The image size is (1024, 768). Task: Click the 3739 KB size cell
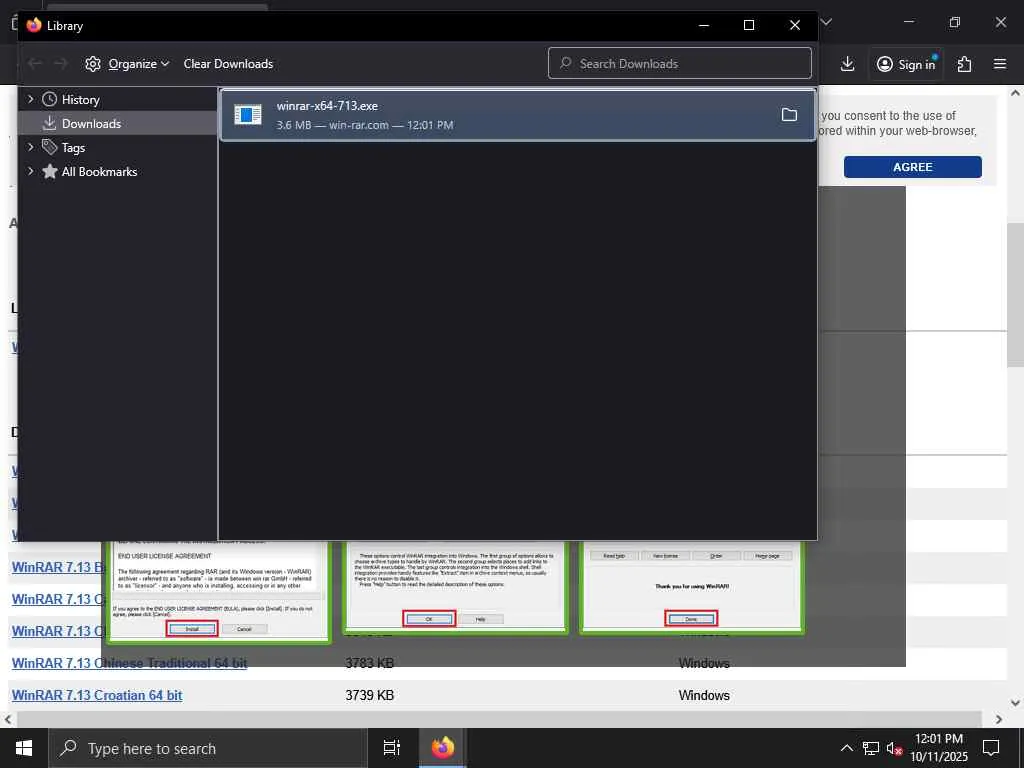tap(370, 695)
